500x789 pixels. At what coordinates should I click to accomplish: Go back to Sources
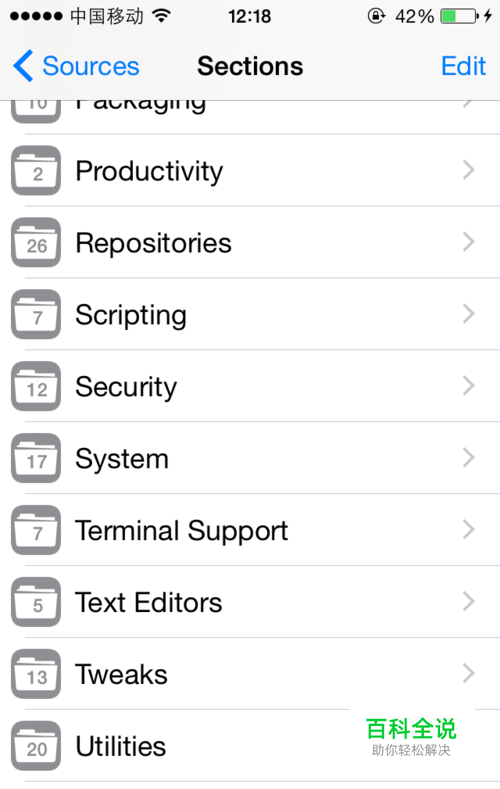pyautogui.click(x=76, y=66)
